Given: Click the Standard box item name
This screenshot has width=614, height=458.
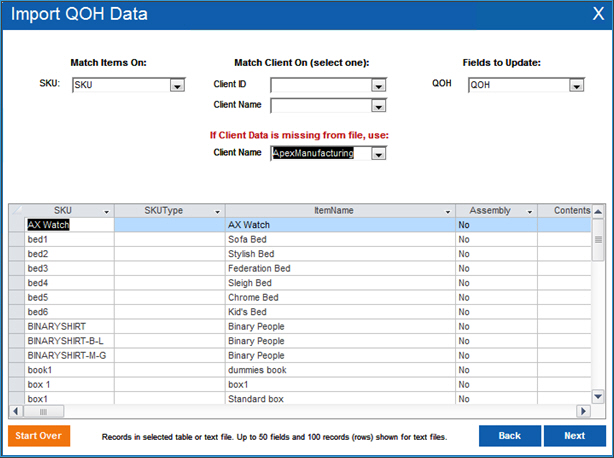Looking at the screenshot, I should click(256, 398).
